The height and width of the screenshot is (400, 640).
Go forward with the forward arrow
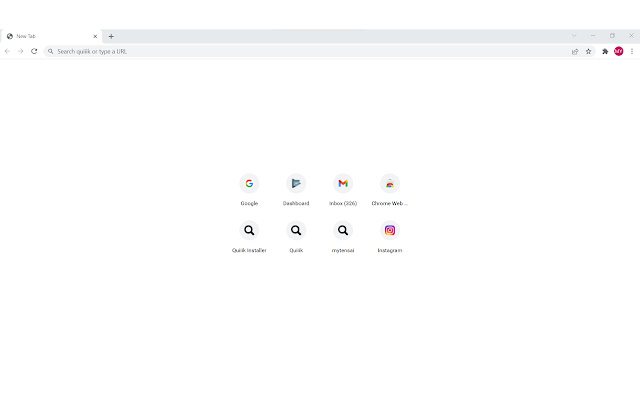point(21,51)
